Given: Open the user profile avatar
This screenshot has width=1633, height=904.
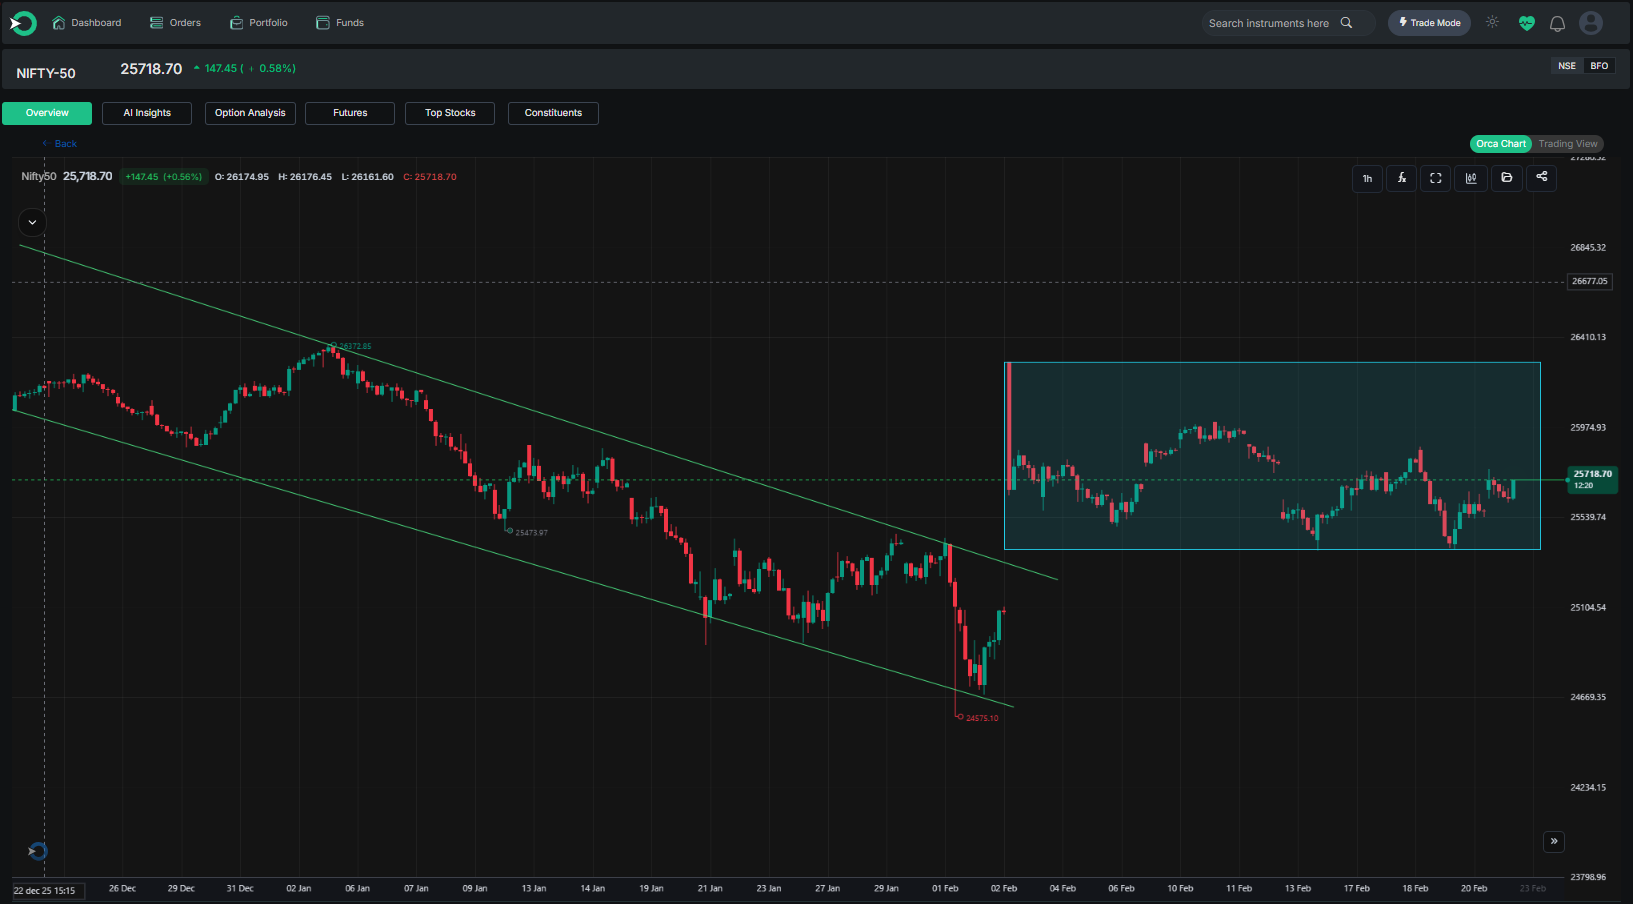Looking at the screenshot, I should (1590, 23).
